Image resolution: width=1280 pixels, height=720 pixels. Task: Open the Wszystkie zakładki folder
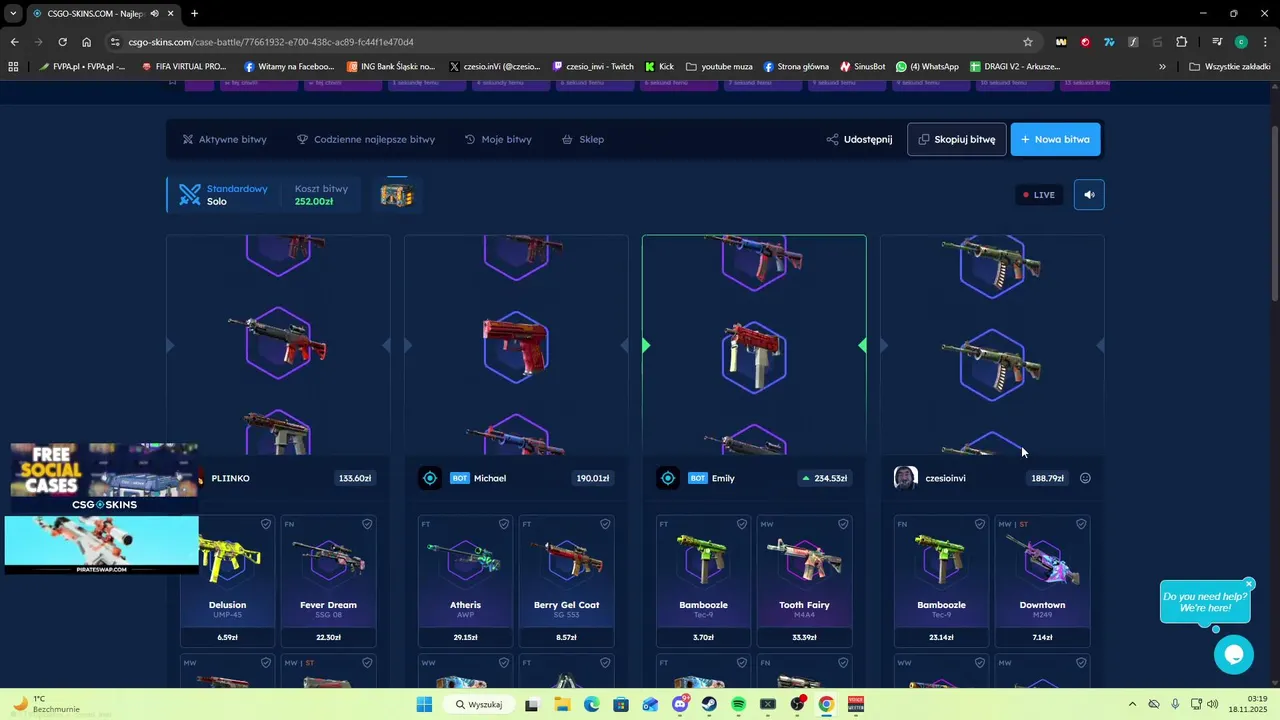(1229, 67)
